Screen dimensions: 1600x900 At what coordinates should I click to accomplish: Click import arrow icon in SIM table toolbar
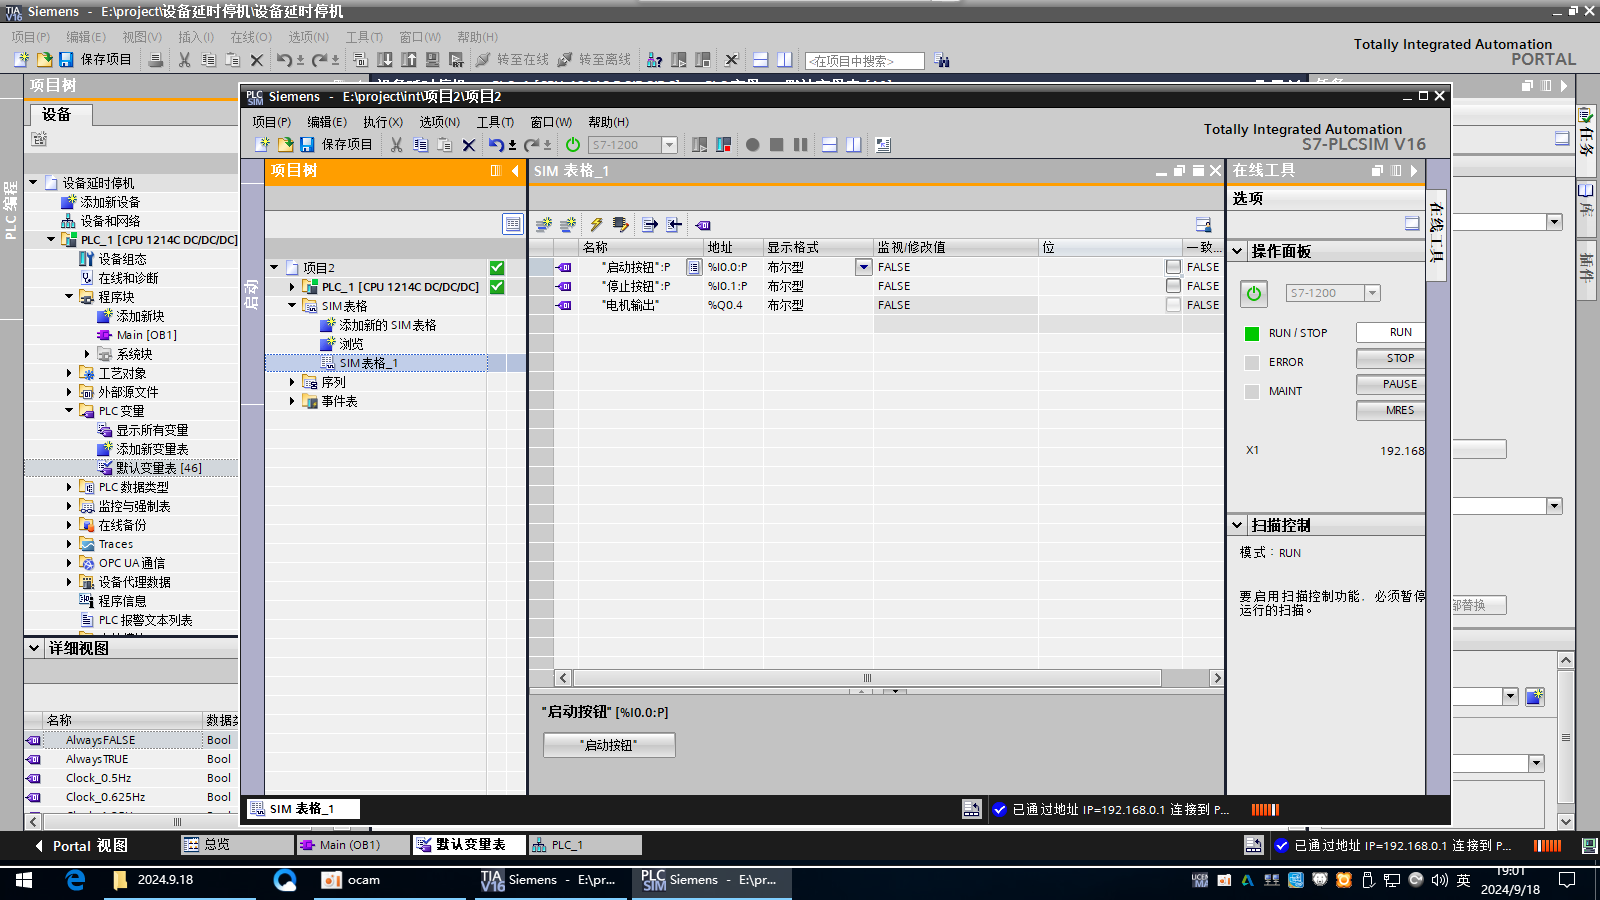[674, 225]
